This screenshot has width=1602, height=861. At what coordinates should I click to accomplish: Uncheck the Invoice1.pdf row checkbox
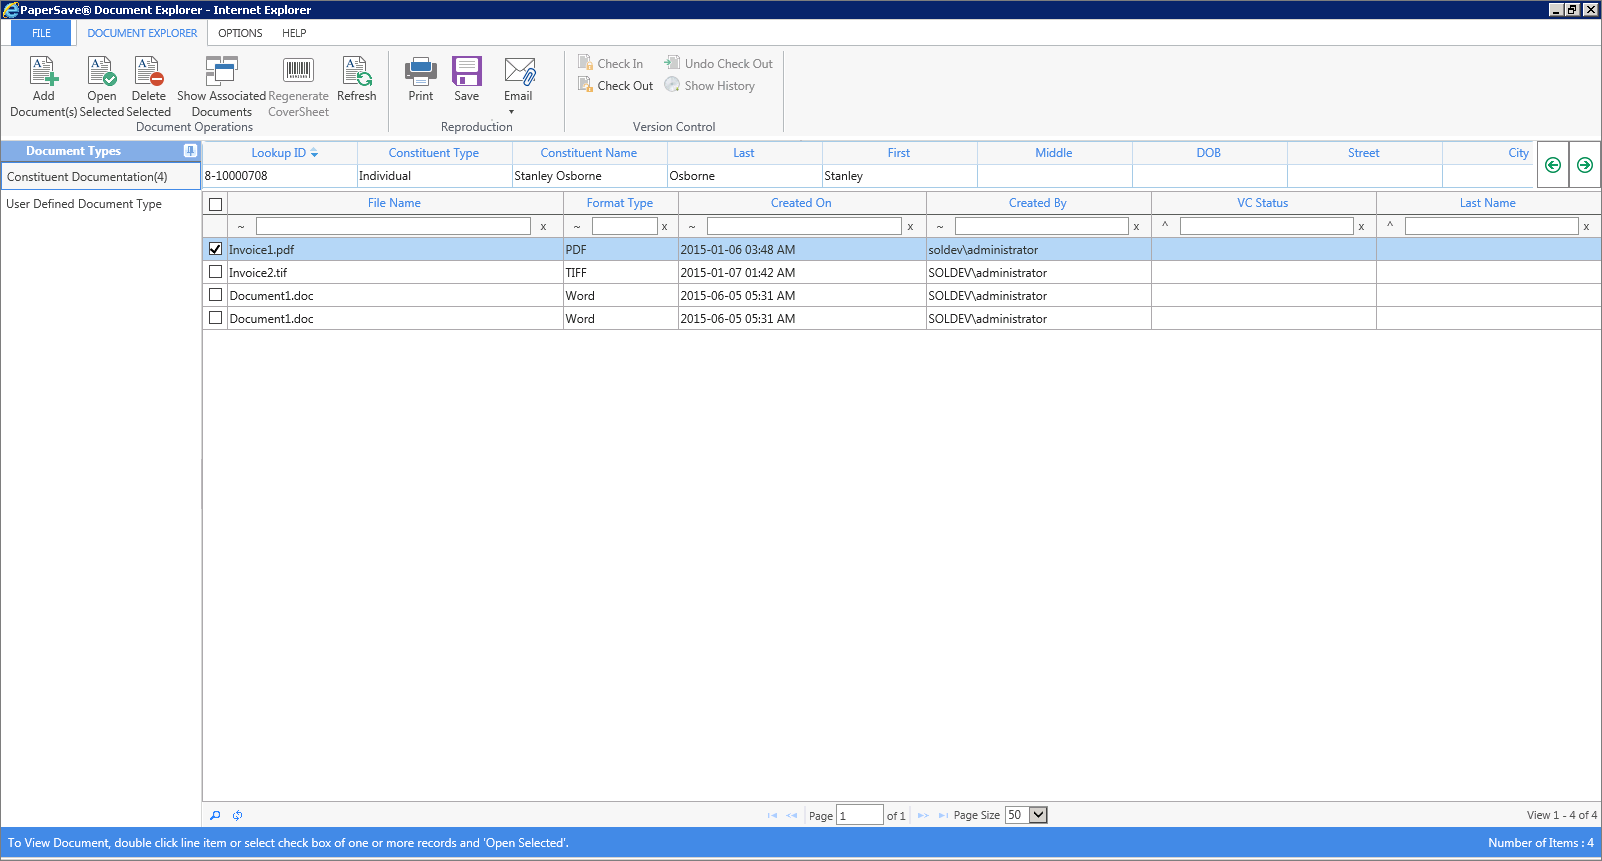pyautogui.click(x=215, y=249)
